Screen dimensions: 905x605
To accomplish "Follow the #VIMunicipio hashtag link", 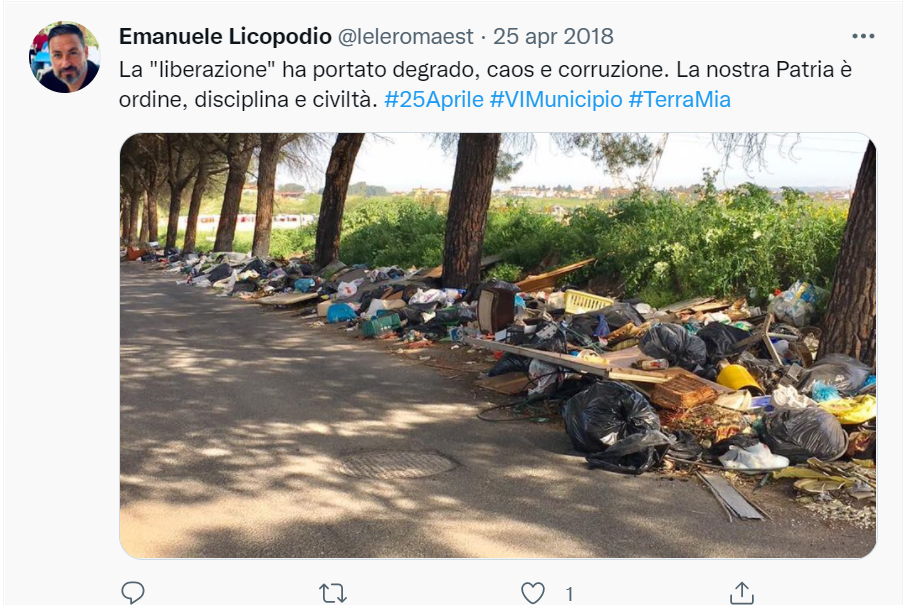I will 556,99.
